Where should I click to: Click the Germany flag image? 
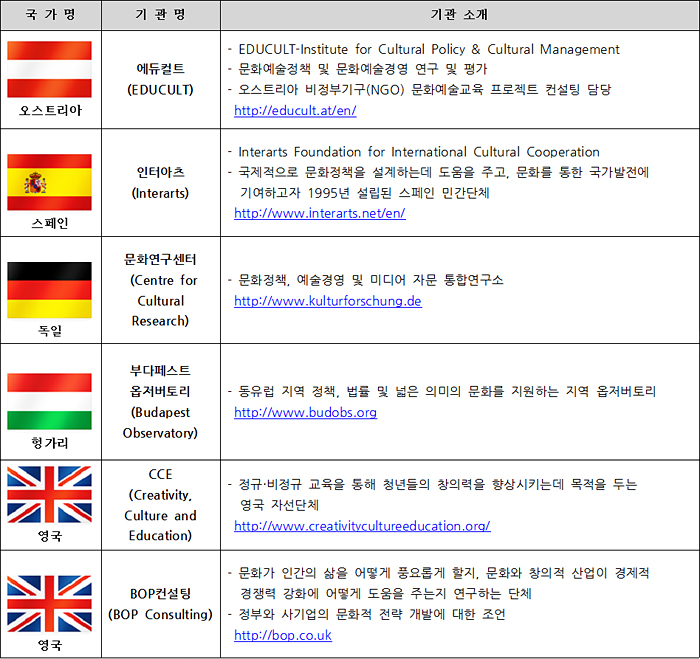50,290
